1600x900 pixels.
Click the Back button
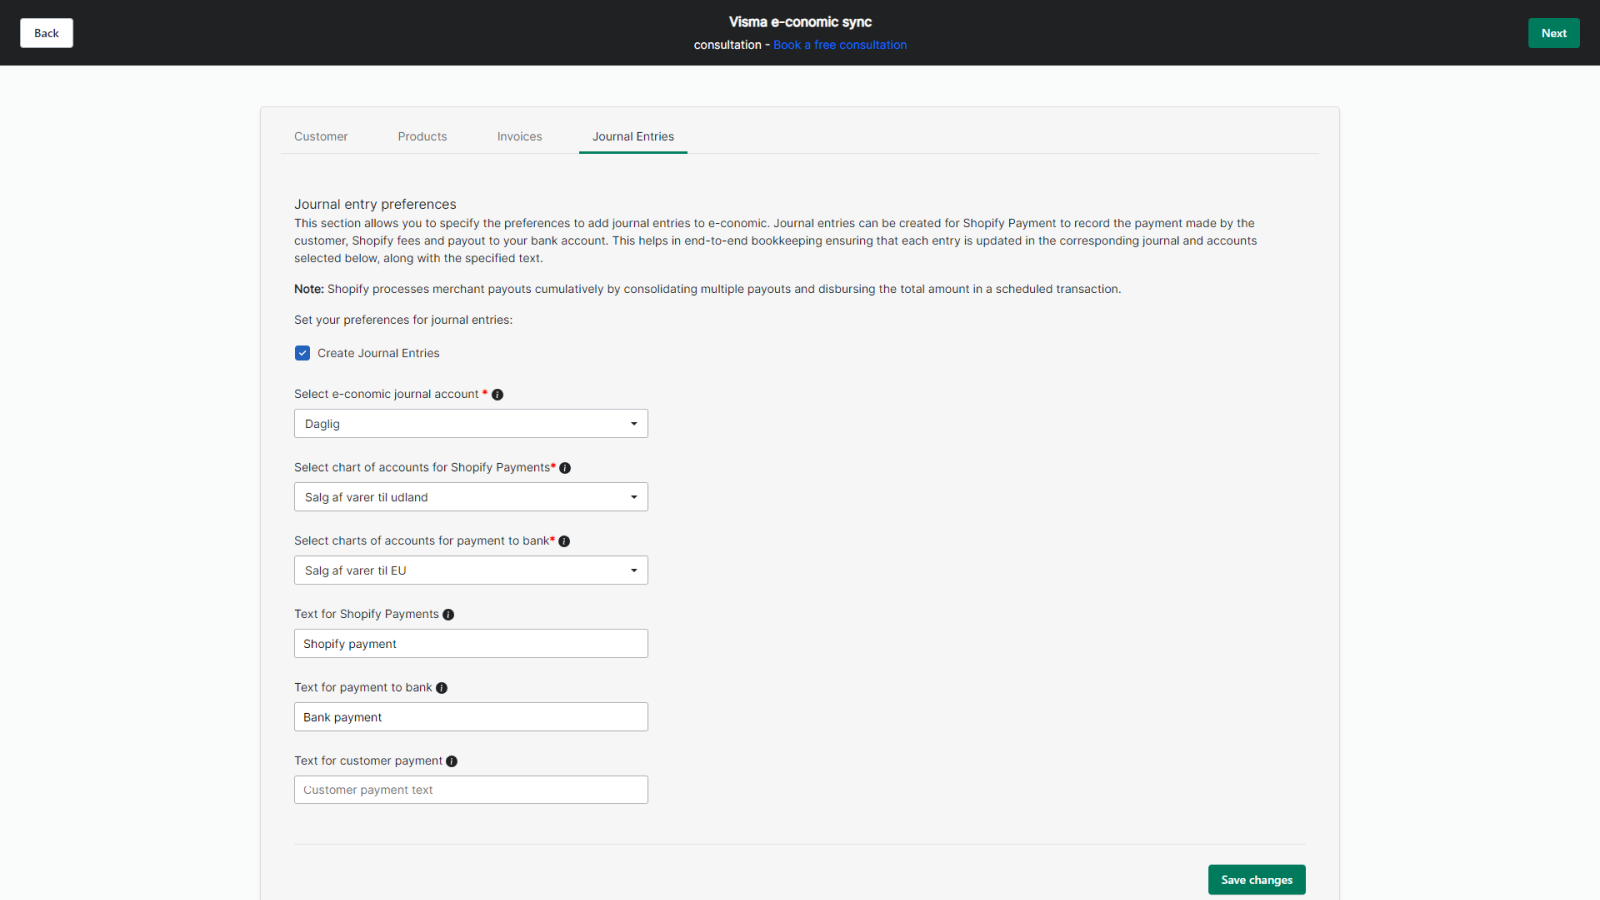46,32
